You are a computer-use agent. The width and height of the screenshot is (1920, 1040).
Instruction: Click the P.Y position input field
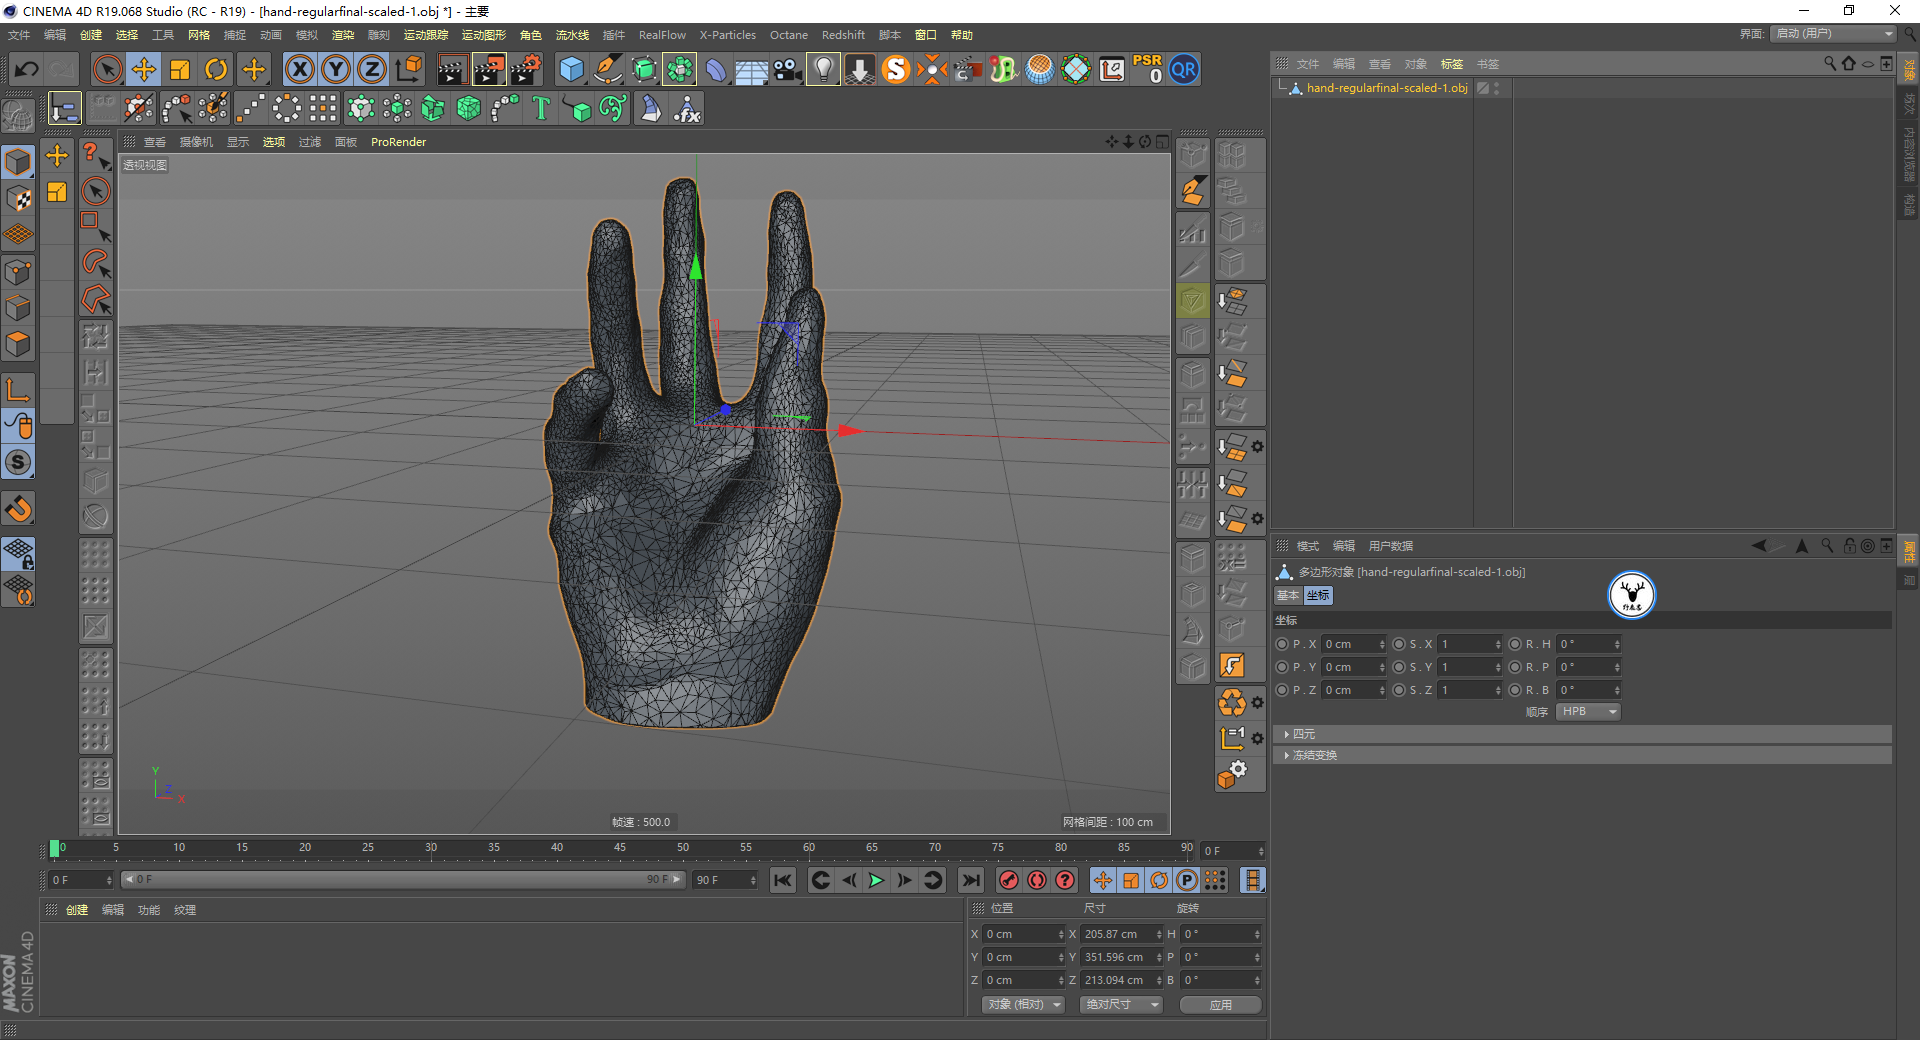[x=1353, y=667]
